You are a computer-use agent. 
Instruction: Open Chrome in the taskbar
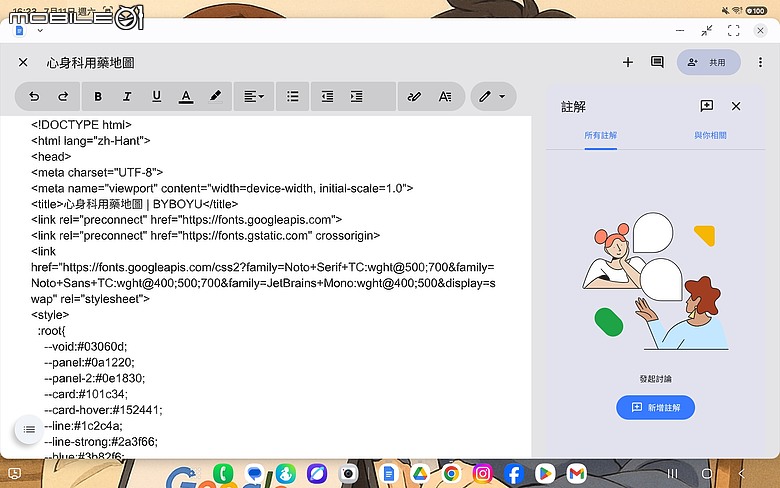[451, 474]
